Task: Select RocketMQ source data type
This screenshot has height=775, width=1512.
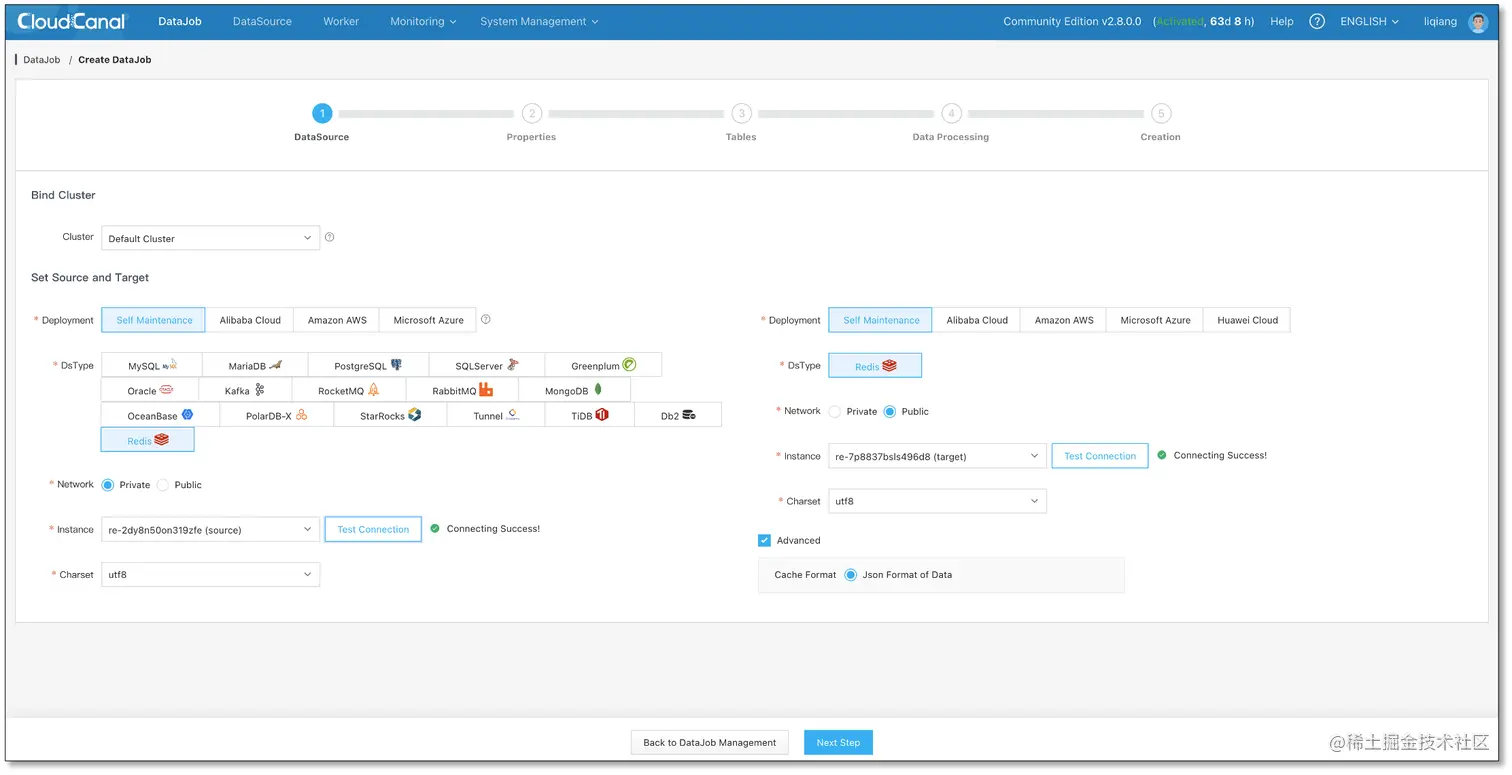Action: click(349, 391)
